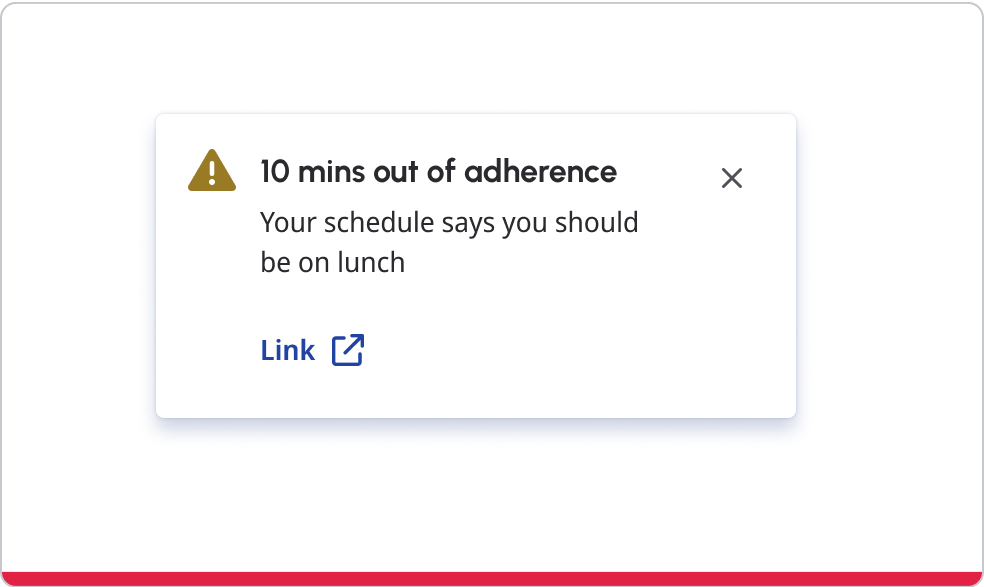Click the word 'says' in the message
Screen dimensions: 984x587
pos(468,222)
